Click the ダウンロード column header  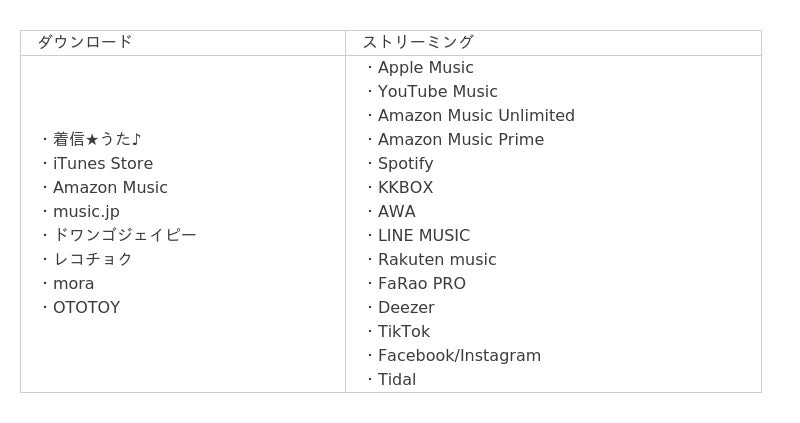pos(85,42)
